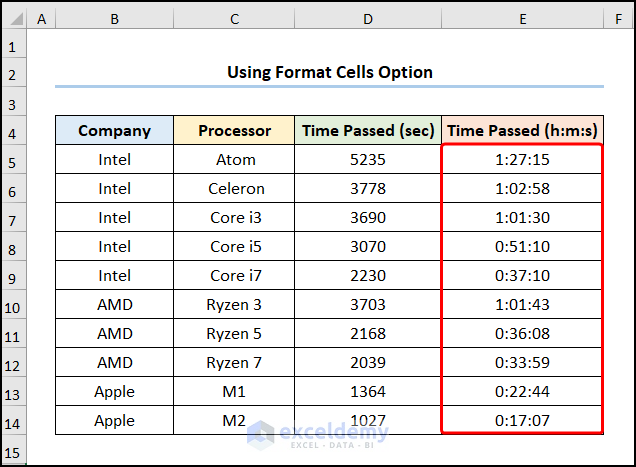636x467 pixels.
Task: Select column C header
Action: 235,19
